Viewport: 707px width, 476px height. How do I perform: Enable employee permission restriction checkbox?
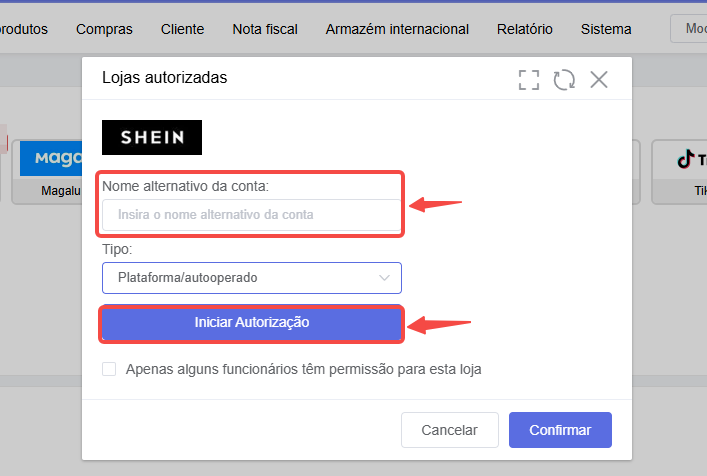(109, 369)
